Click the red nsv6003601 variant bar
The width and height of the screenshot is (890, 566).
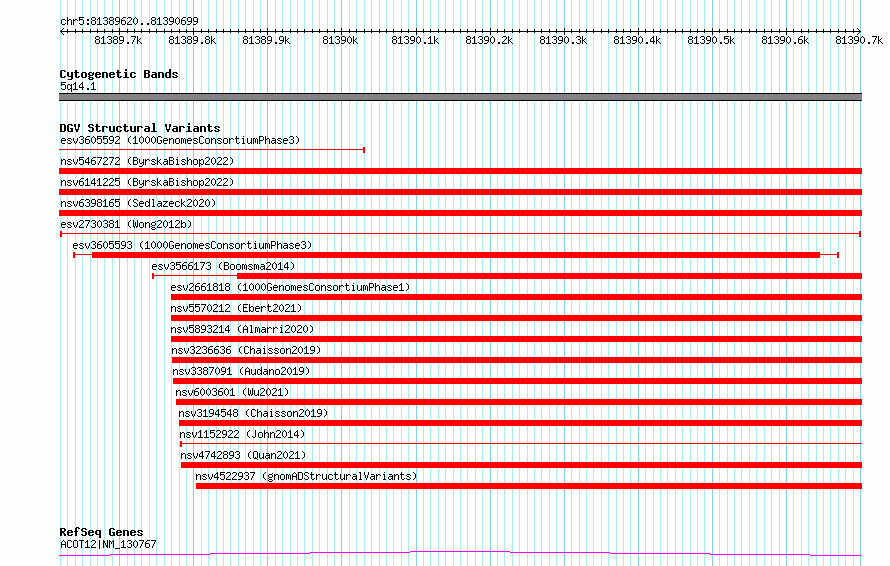pyautogui.click(x=519, y=402)
